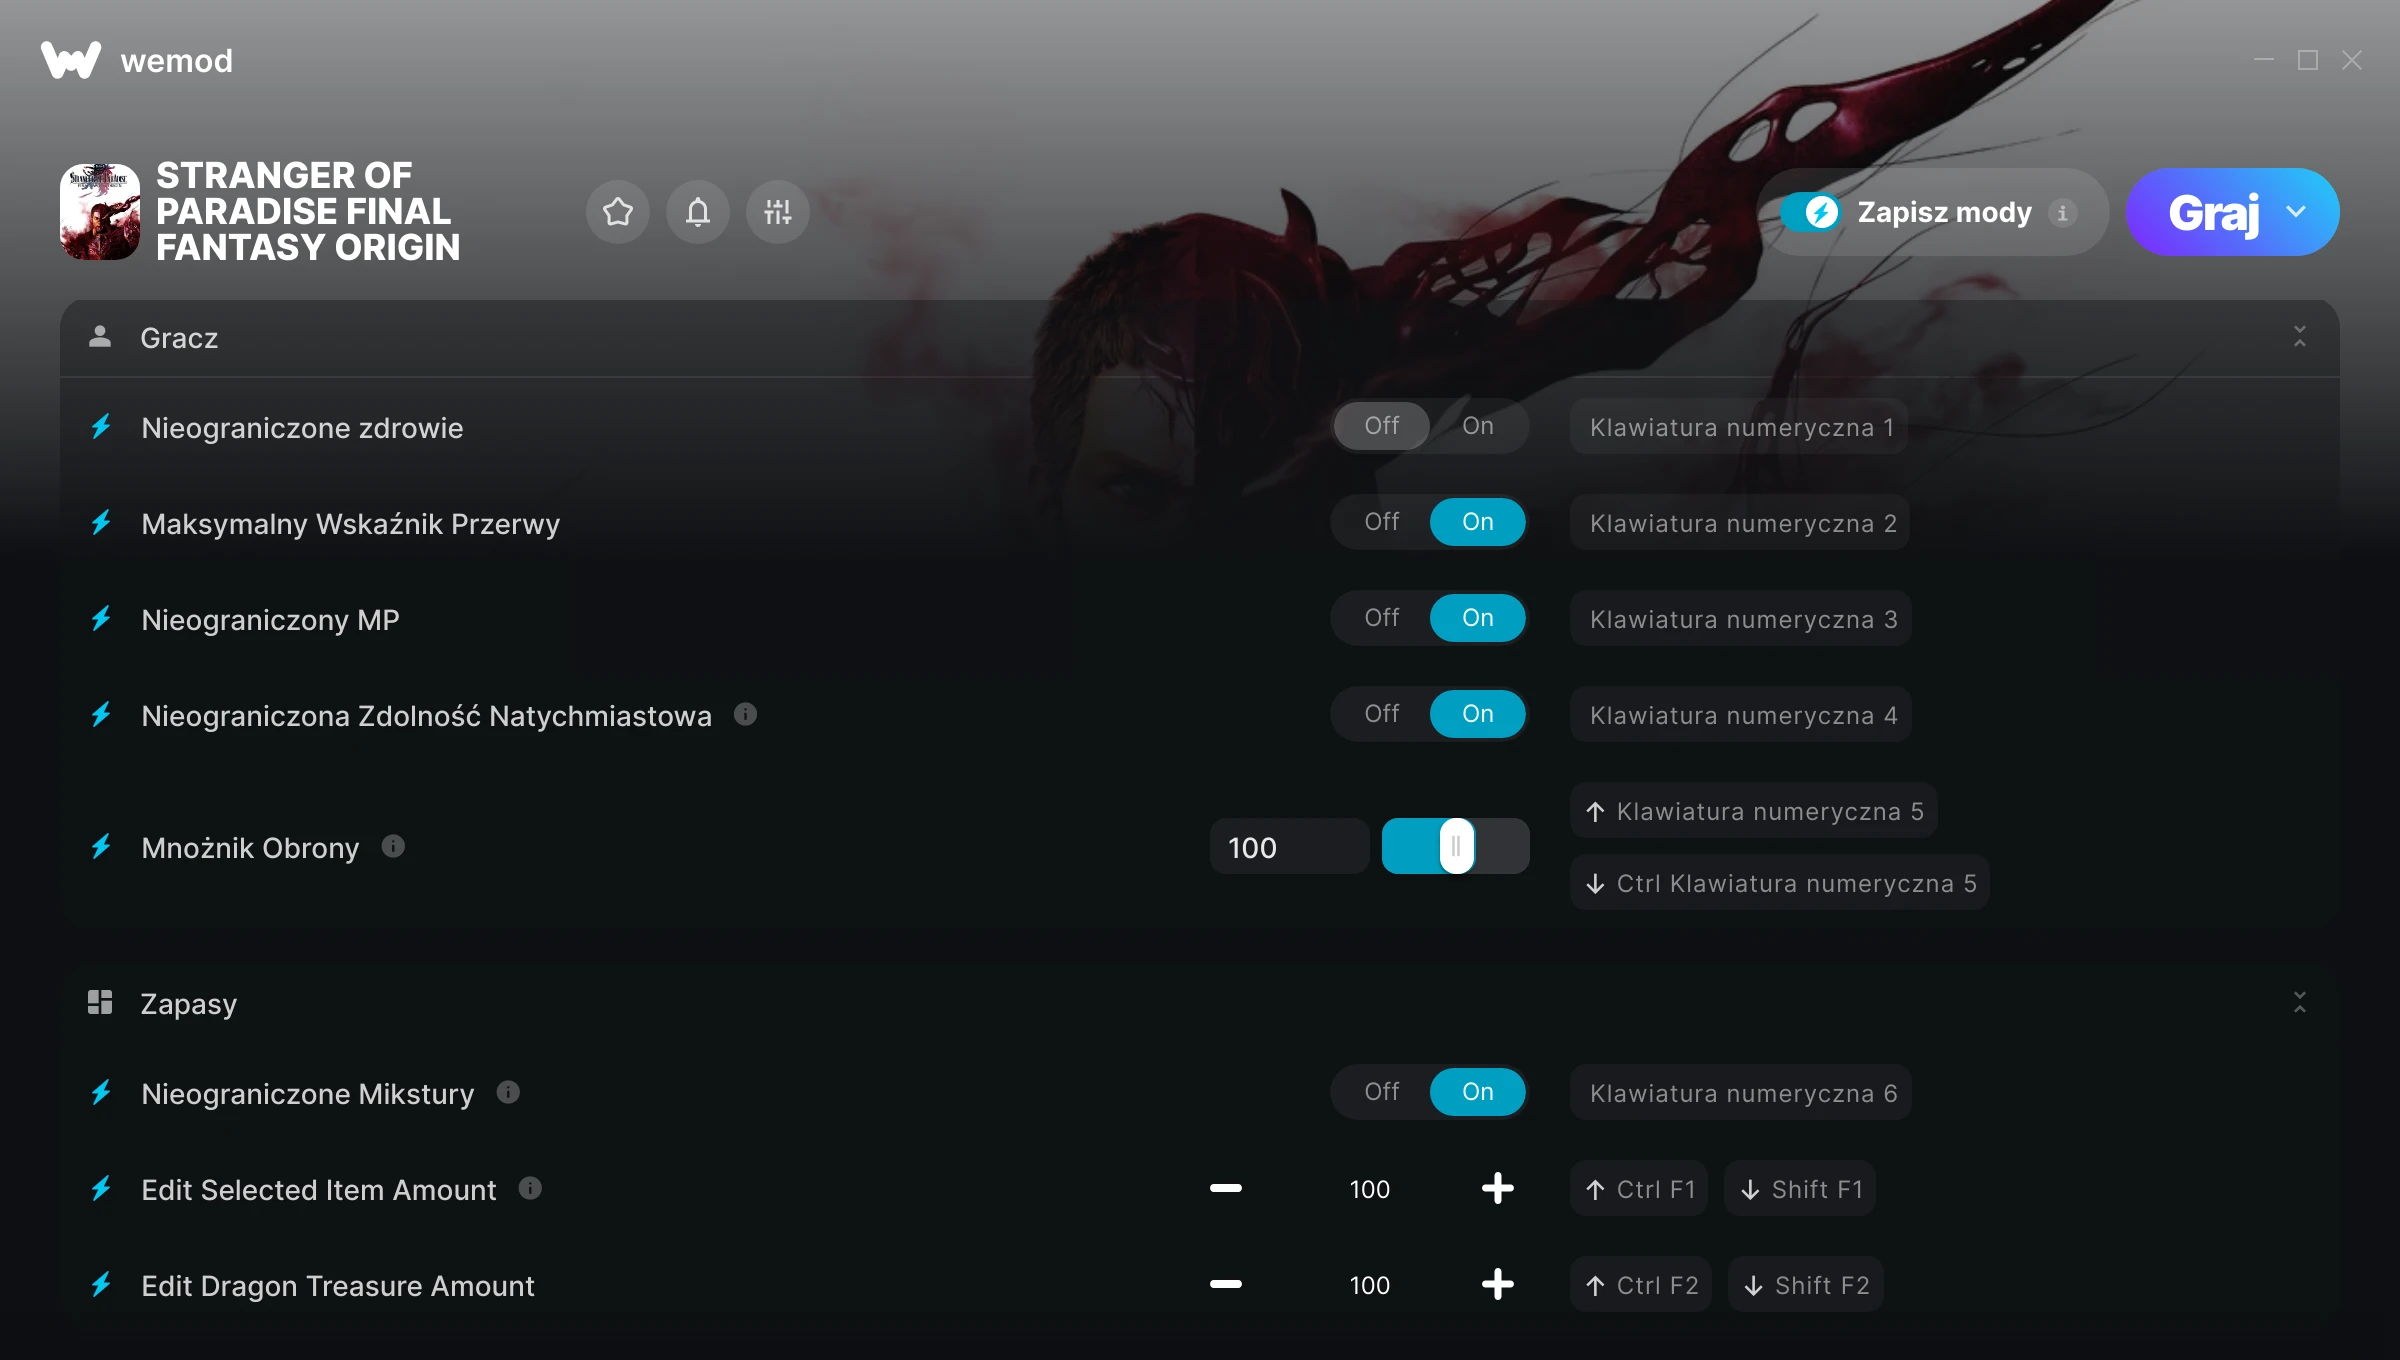Image resolution: width=2400 pixels, height=1360 pixels.
Task: Open the notifications bell icon
Action: (x=698, y=212)
